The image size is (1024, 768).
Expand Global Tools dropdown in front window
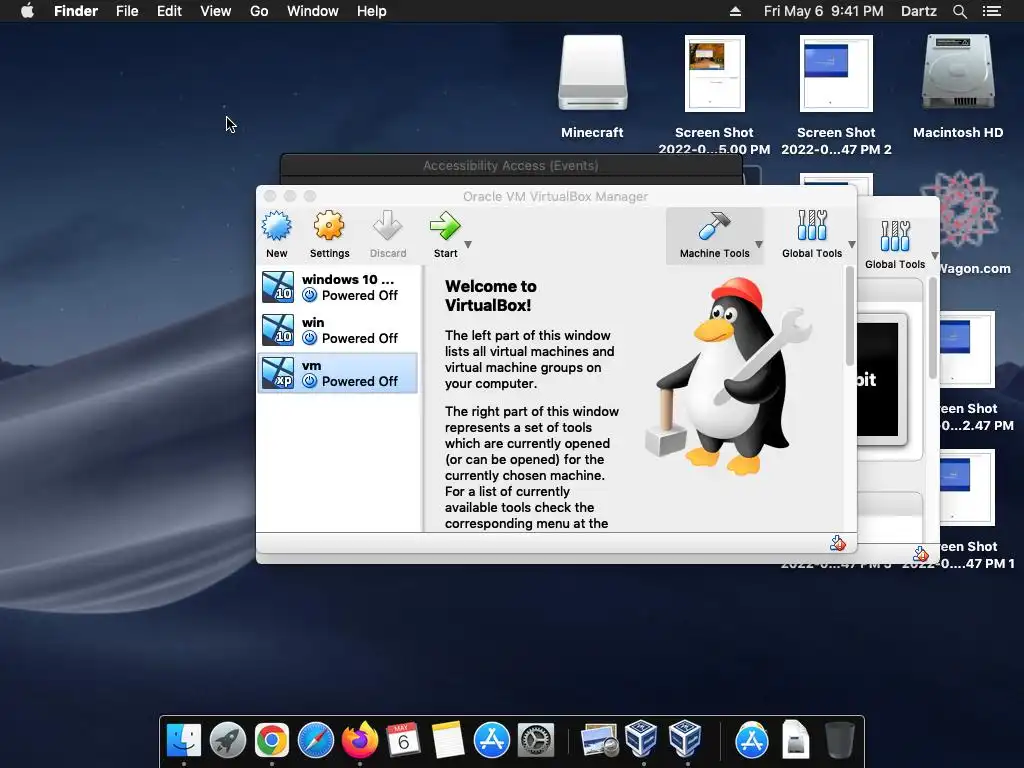[852, 245]
